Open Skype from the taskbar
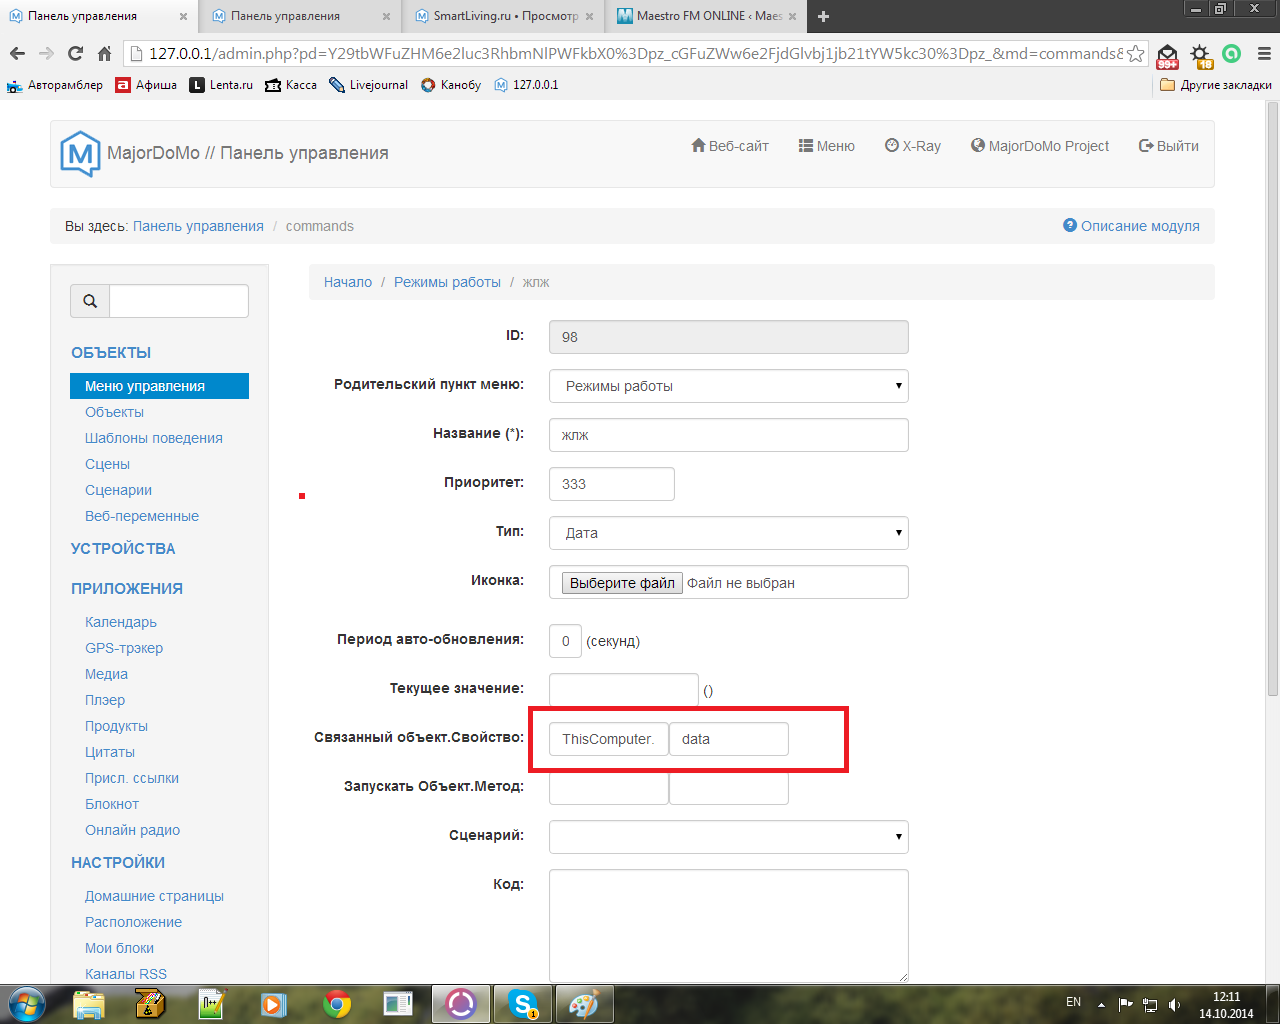Screen dimensions: 1280x1024 (523, 1003)
